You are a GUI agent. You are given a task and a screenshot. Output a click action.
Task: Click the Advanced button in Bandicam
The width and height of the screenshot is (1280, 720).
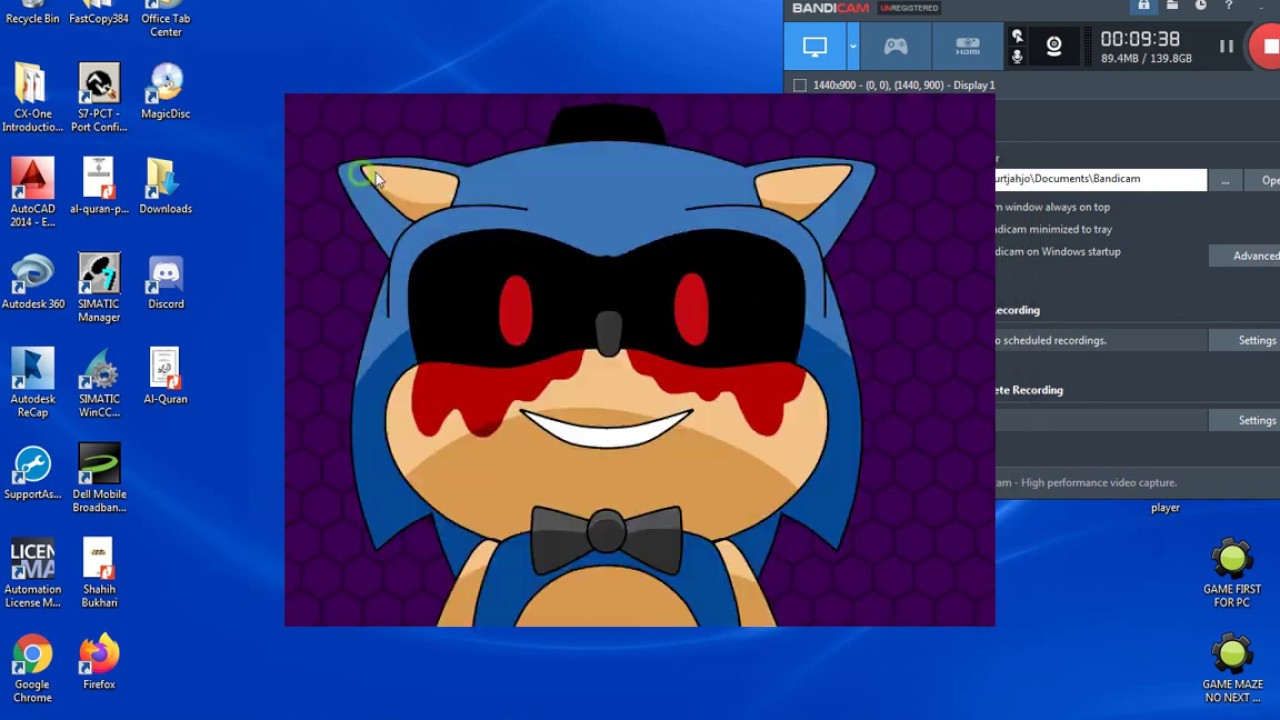click(1245, 256)
